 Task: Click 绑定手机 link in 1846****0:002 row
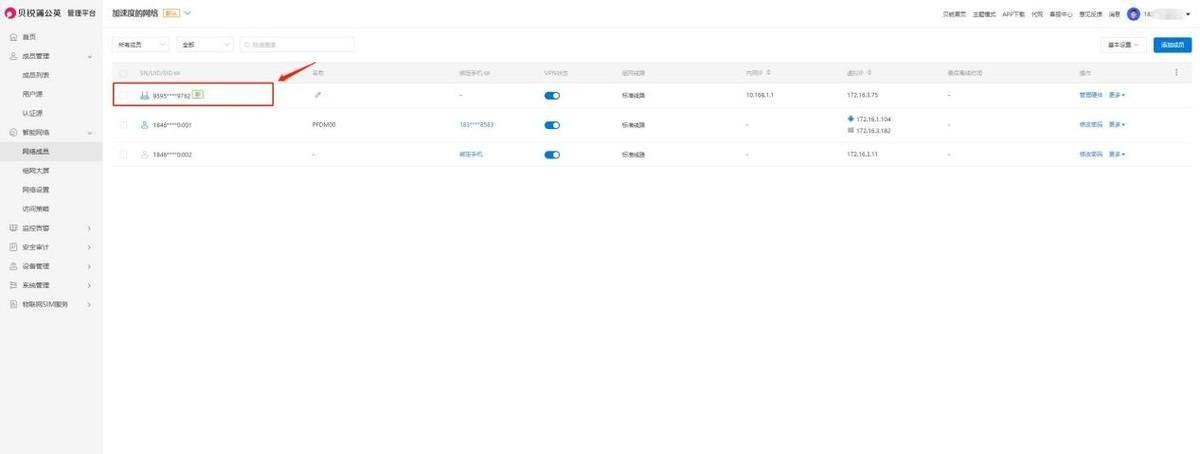coord(471,155)
